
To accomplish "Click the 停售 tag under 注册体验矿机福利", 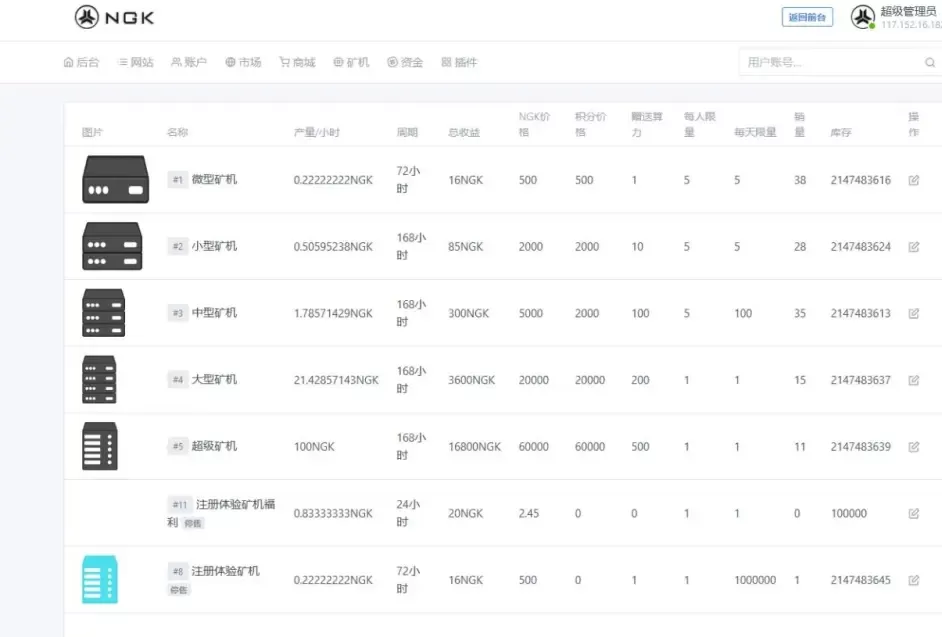I will coord(193,523).
